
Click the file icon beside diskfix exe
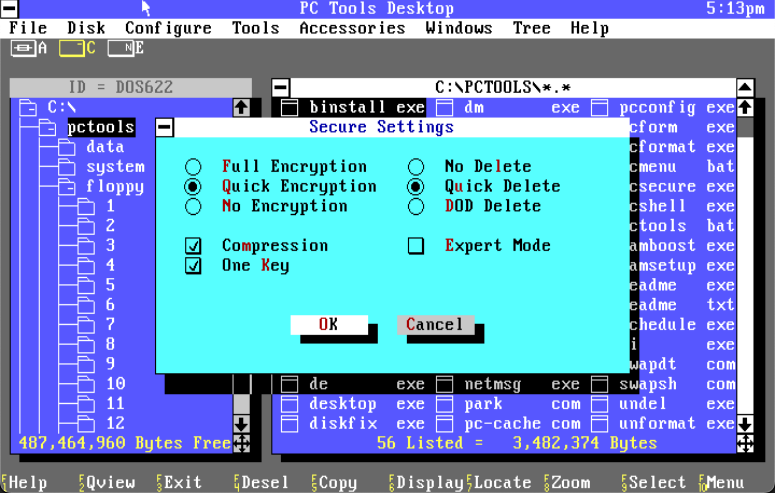[x=289, y=424]
